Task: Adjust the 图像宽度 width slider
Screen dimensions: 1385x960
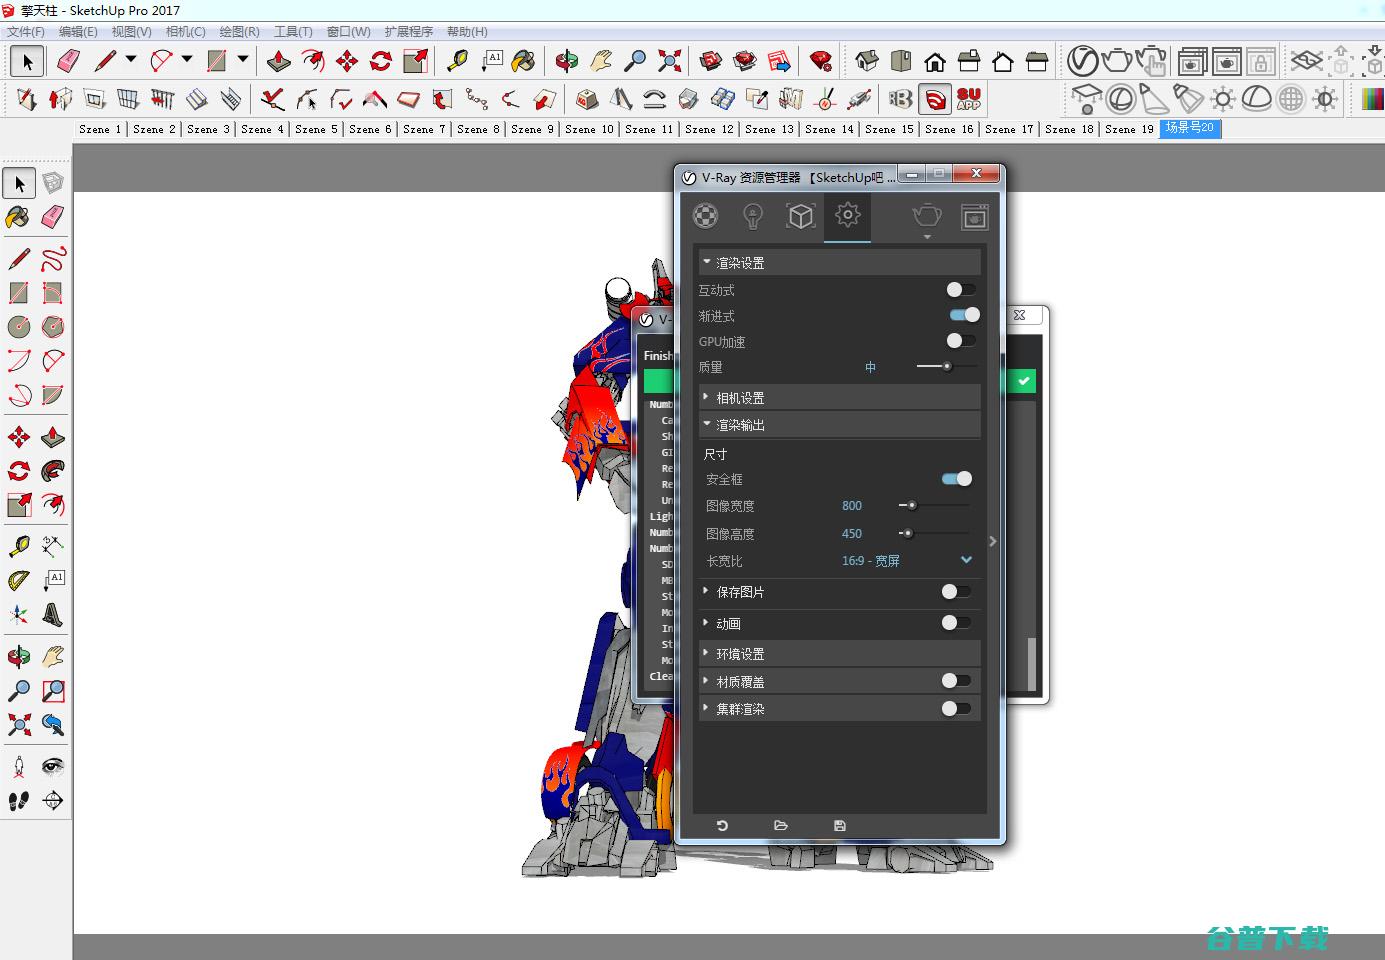Action: click(x=934, y=506)
